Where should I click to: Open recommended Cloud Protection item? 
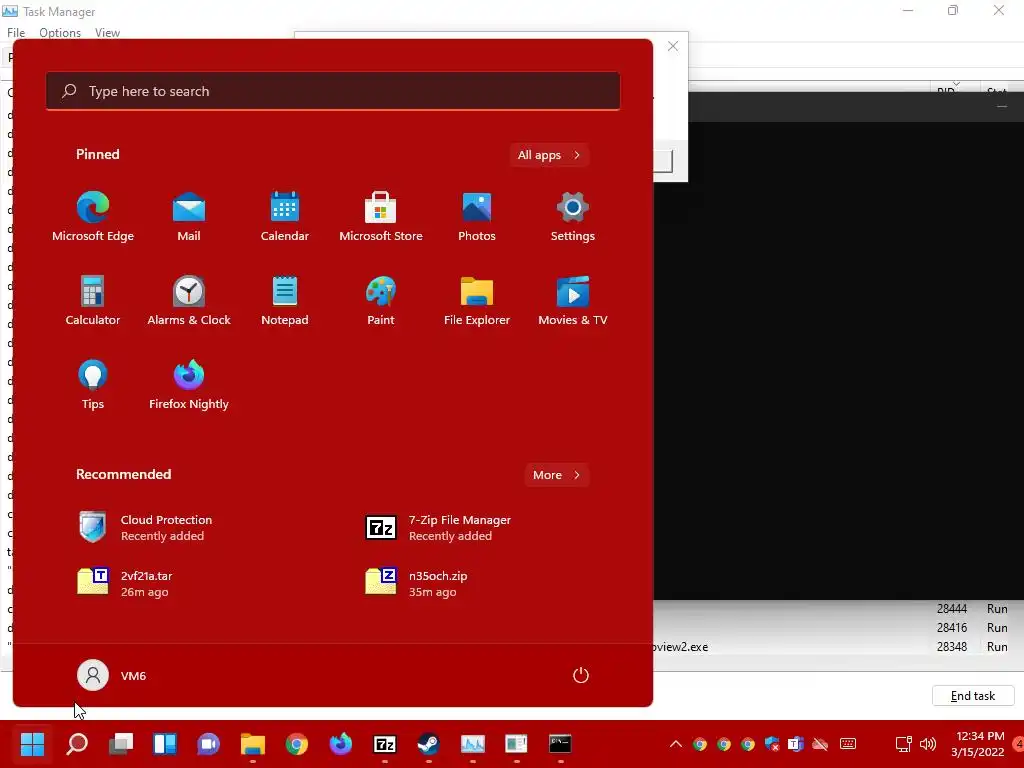point(145,528)
